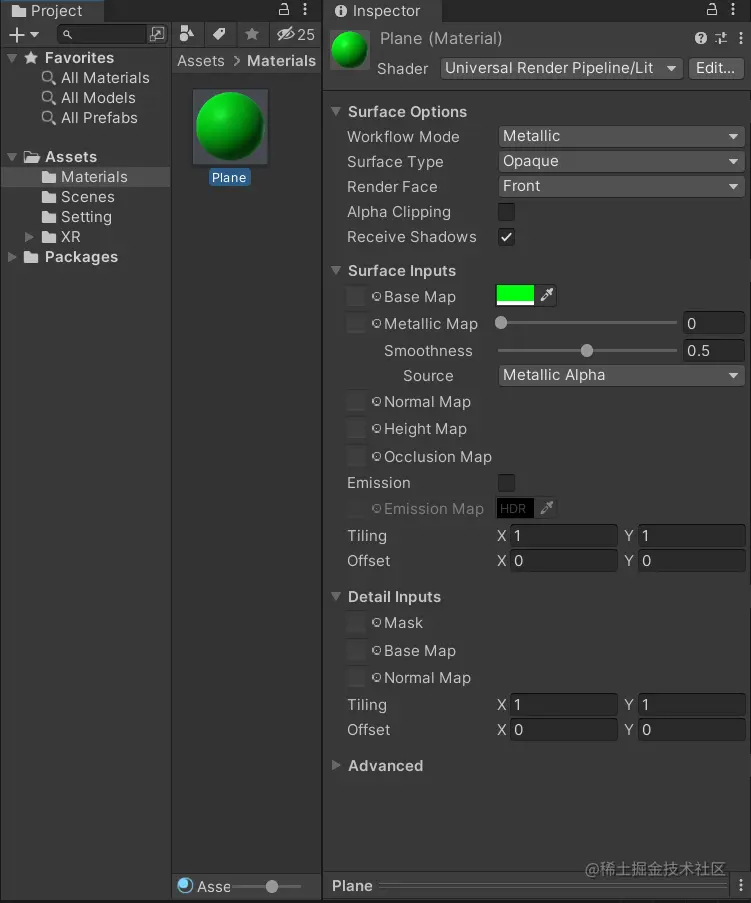Click the Smoothness slider handle

click(587, 350)
